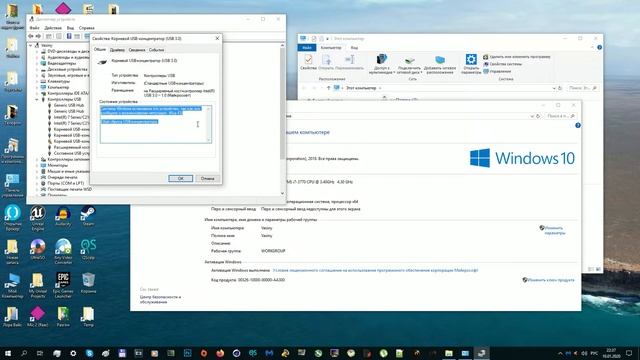This screenshot has height=360, width=640.
Task: Open the Steam desktop shortcut
Action: coord(88,216)
